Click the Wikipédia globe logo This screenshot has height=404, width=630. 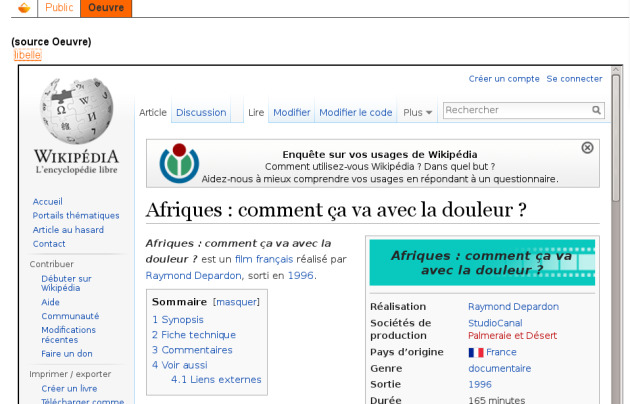(76, 111)
